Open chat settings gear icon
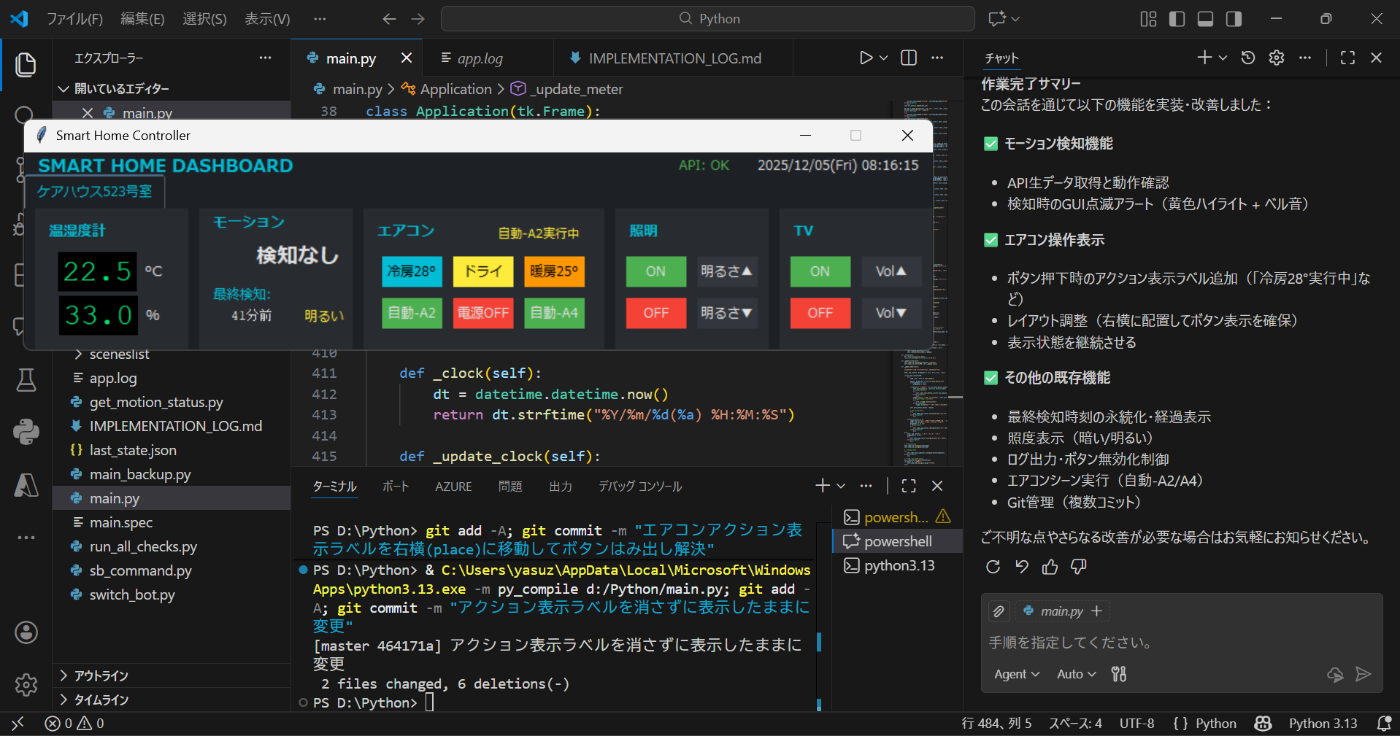Viewport: 1400px width, 736px height. 1276,58
